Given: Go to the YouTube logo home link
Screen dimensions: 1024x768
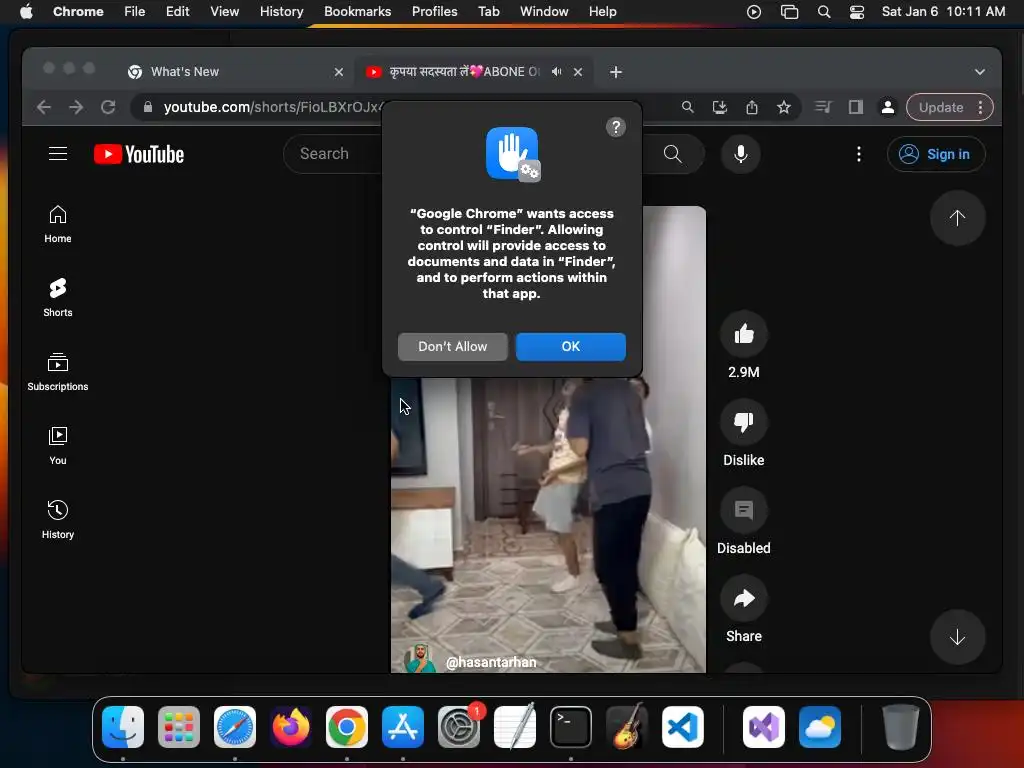Looking at the screenshot, I should click(139, 154).
